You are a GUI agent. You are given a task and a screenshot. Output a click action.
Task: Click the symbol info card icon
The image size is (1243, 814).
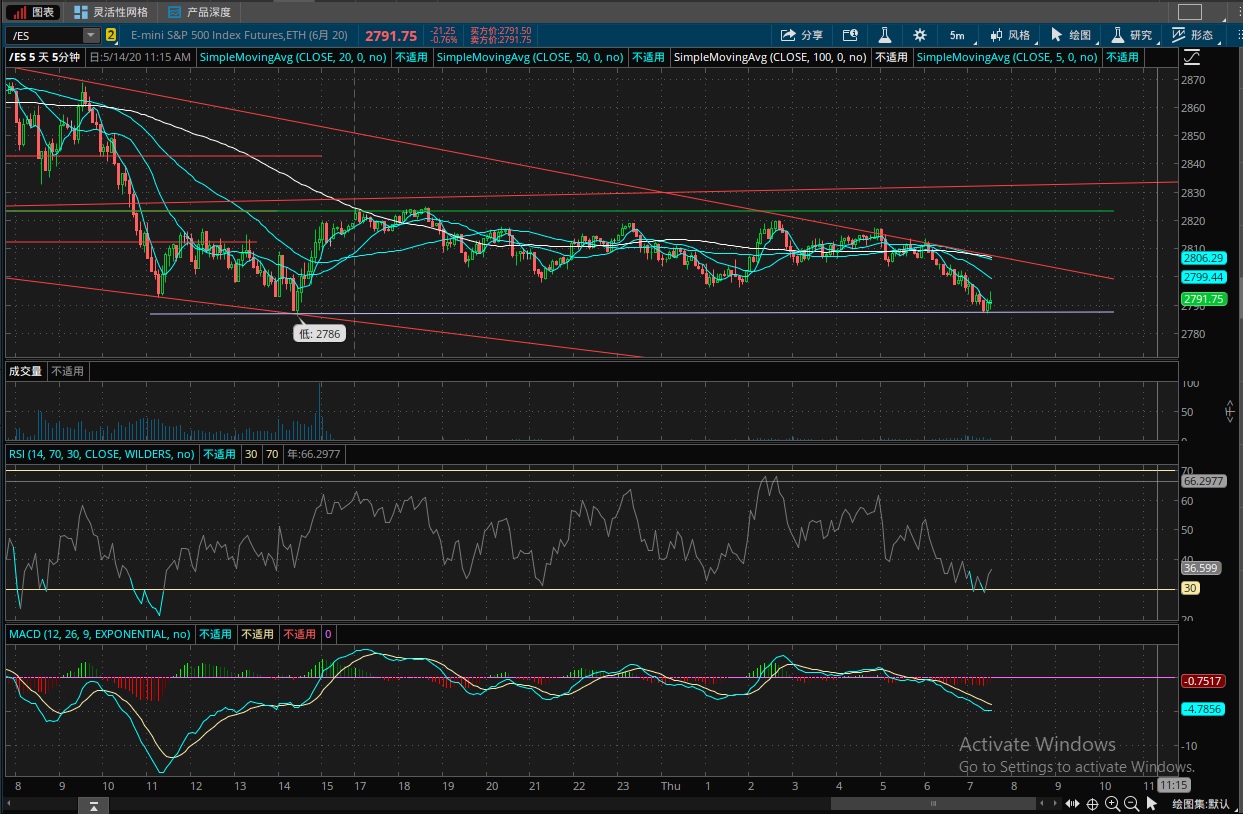pyautogui.click(x=849, y=35)
